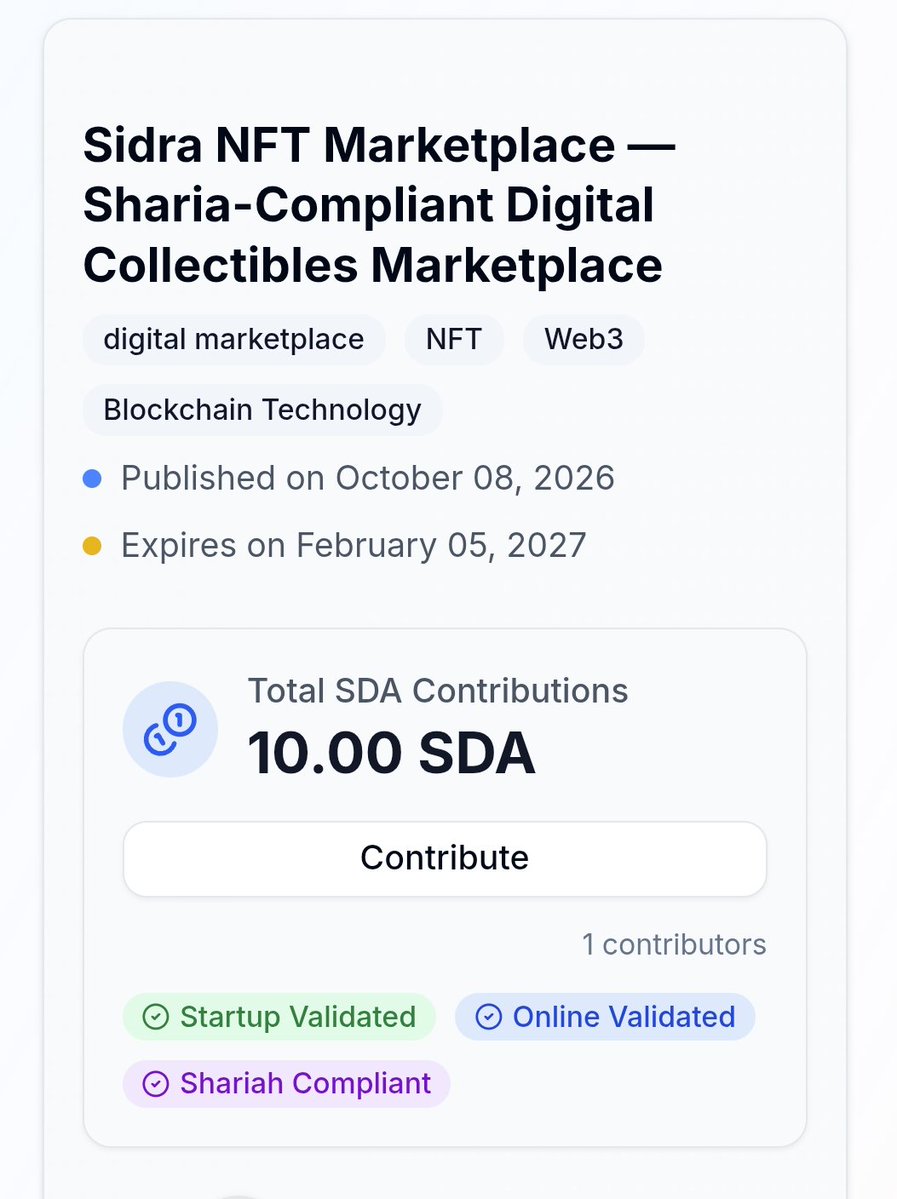
Task: Select the digital marketplace tag
Action: 234,339
